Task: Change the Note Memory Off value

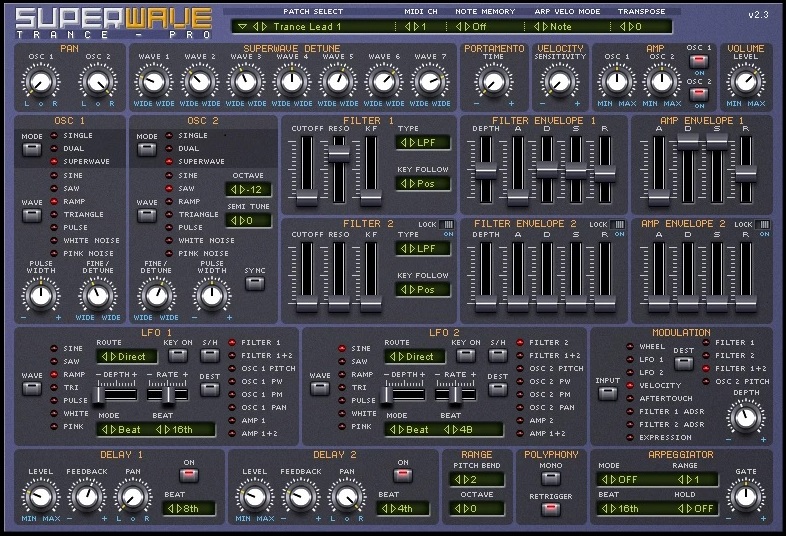Action: pos(471,27)
